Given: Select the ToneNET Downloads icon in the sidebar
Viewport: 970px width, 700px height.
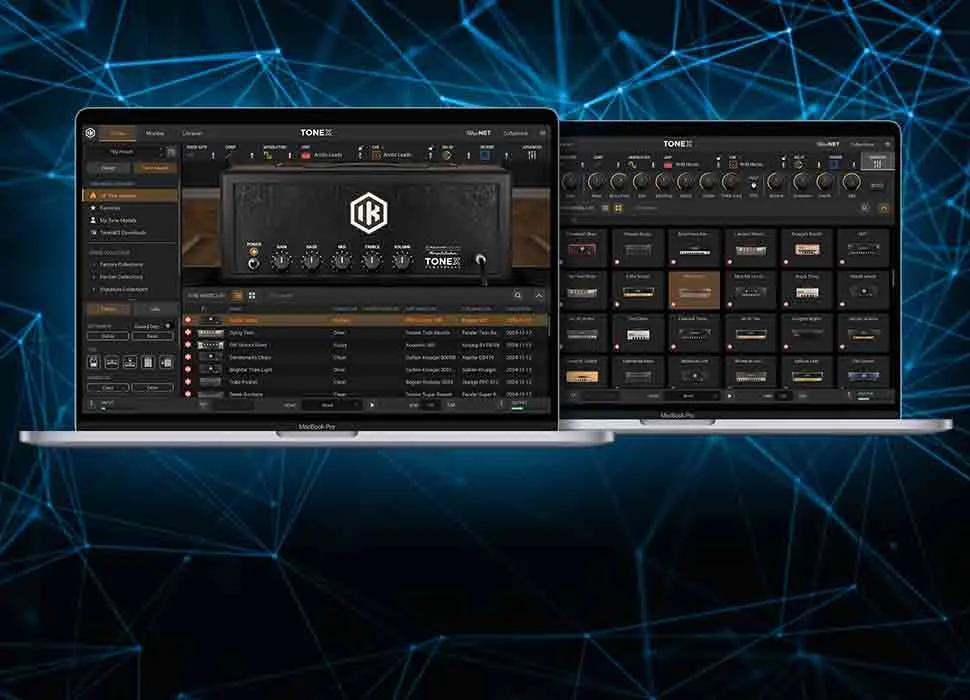Looking at the screenshot, I should (x=93, y=233).
